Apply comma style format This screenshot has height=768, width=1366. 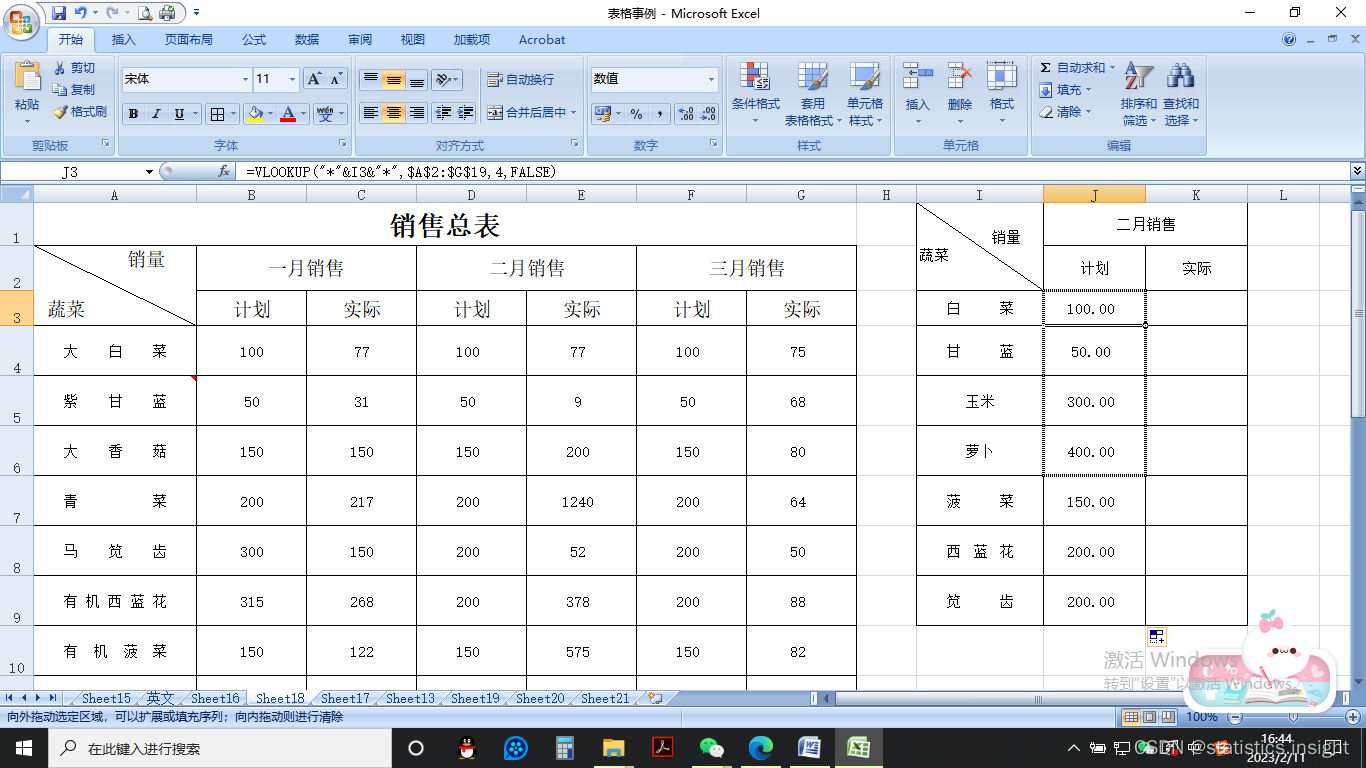pos(660,114)
